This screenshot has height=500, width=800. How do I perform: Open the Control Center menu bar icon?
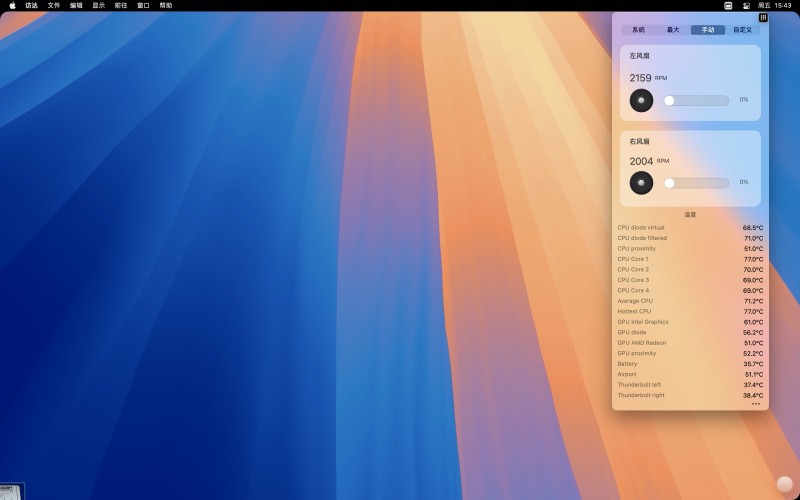point(746,6)
